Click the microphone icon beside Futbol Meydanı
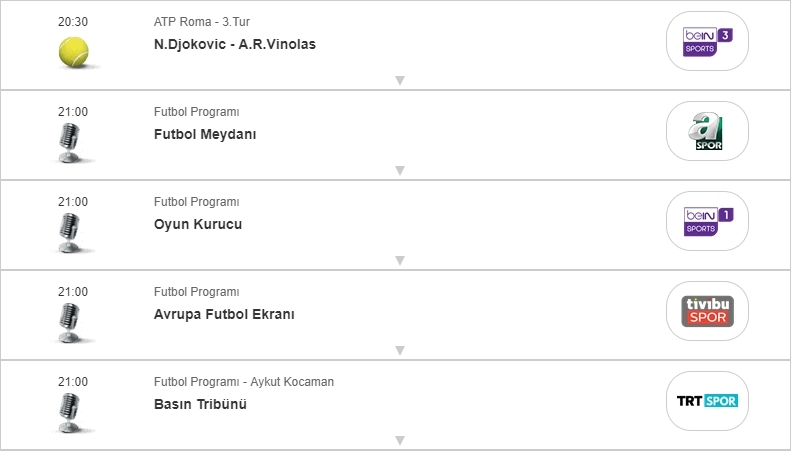 pos(70,142)
